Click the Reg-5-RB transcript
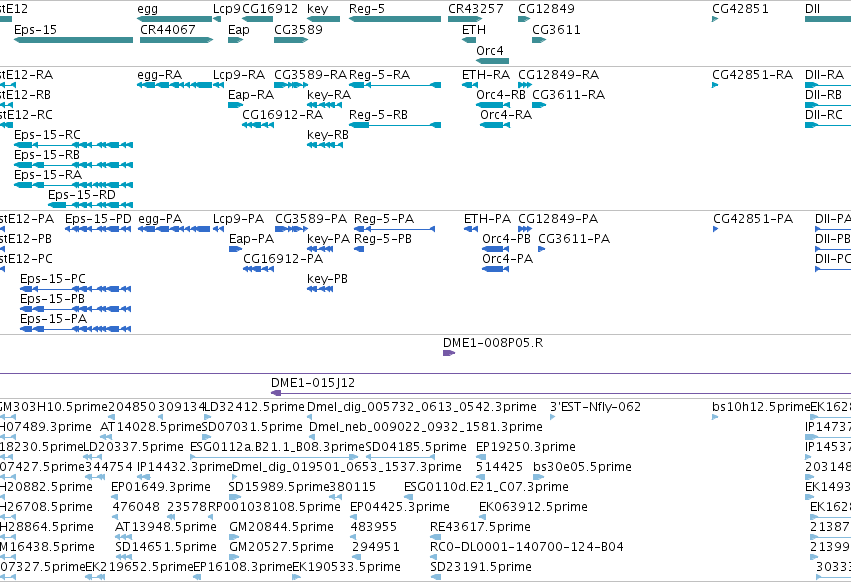 395,125
